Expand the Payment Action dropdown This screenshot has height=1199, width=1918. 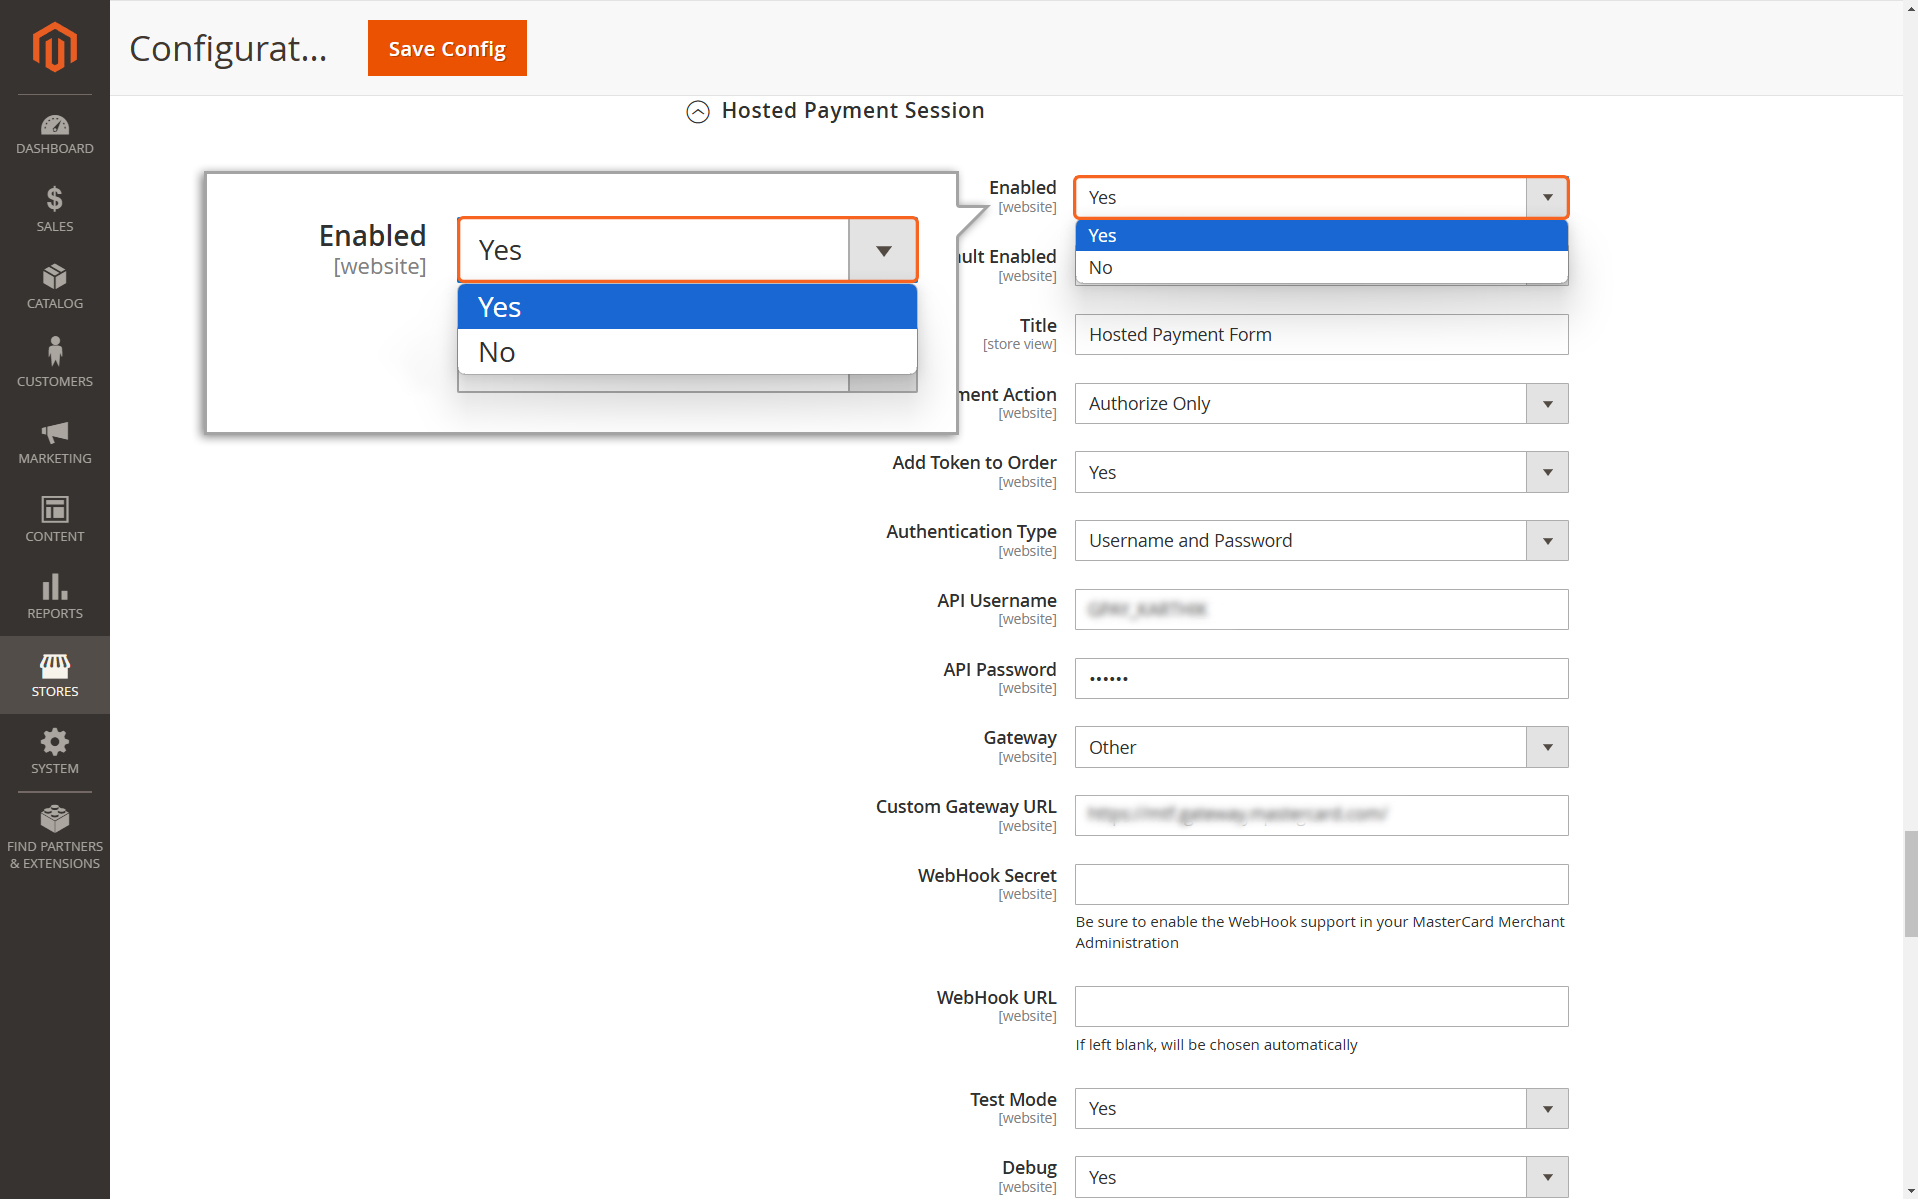(x=1321, y=404)
